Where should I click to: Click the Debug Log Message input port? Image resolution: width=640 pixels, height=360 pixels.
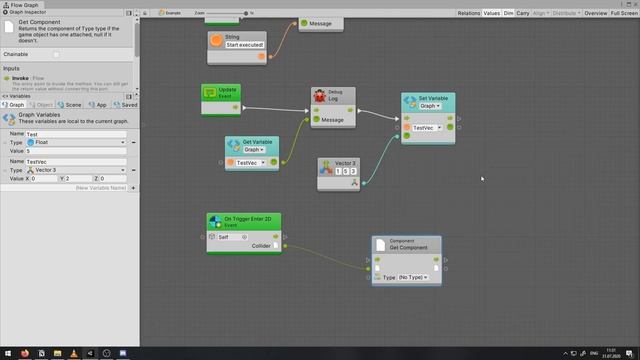[x=316, y=120]
